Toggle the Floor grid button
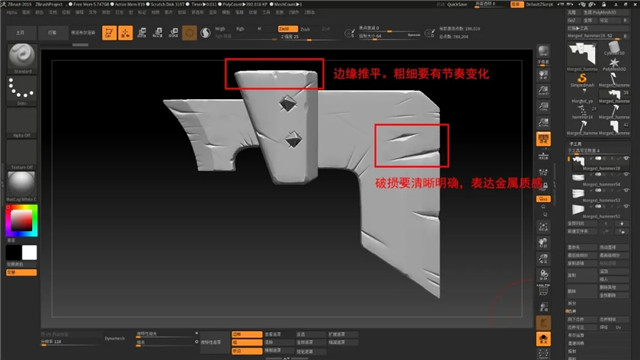 (543, 155)
